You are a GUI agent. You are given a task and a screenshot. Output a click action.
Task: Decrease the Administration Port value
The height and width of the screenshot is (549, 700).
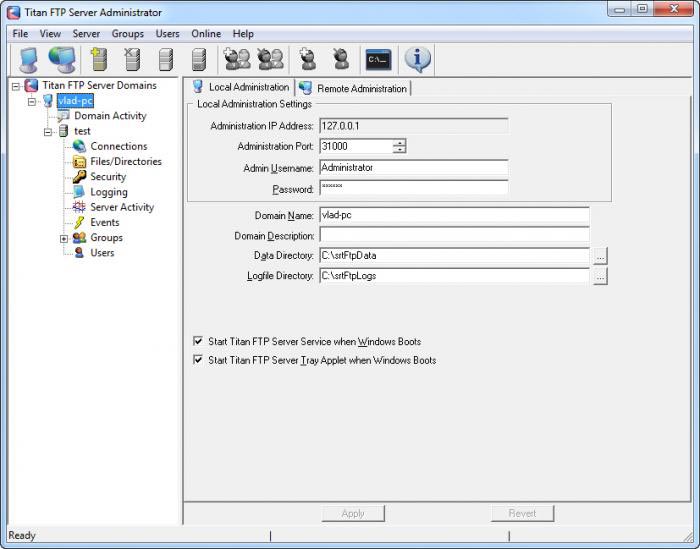pos(400,150)
